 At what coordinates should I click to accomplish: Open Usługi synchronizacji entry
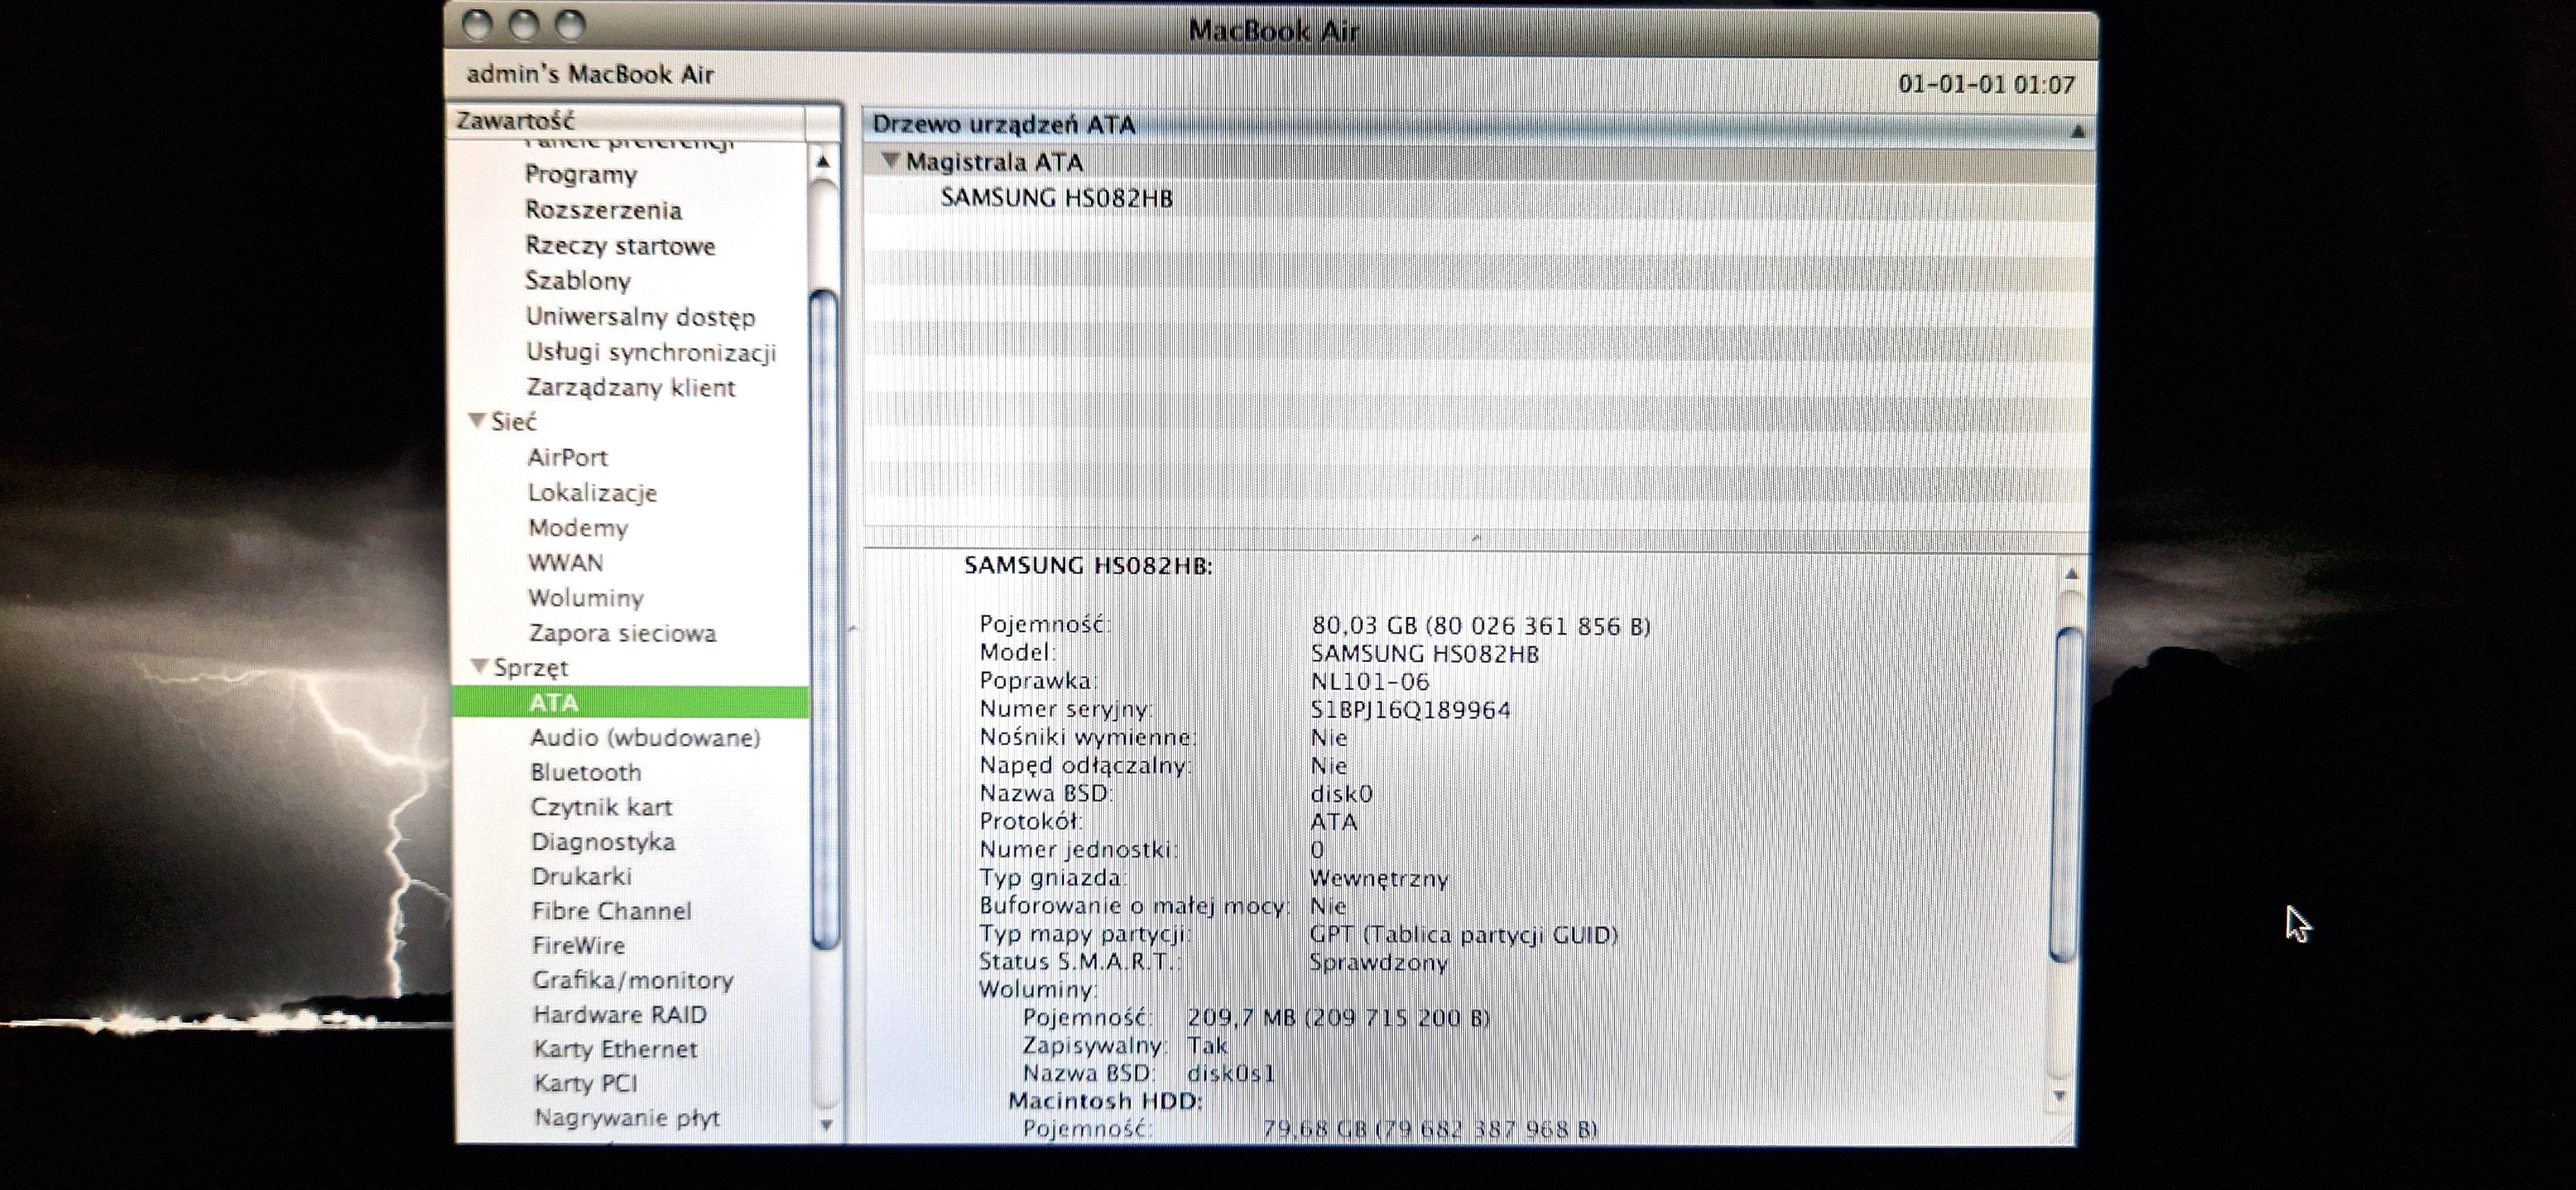tap(651, 352)
